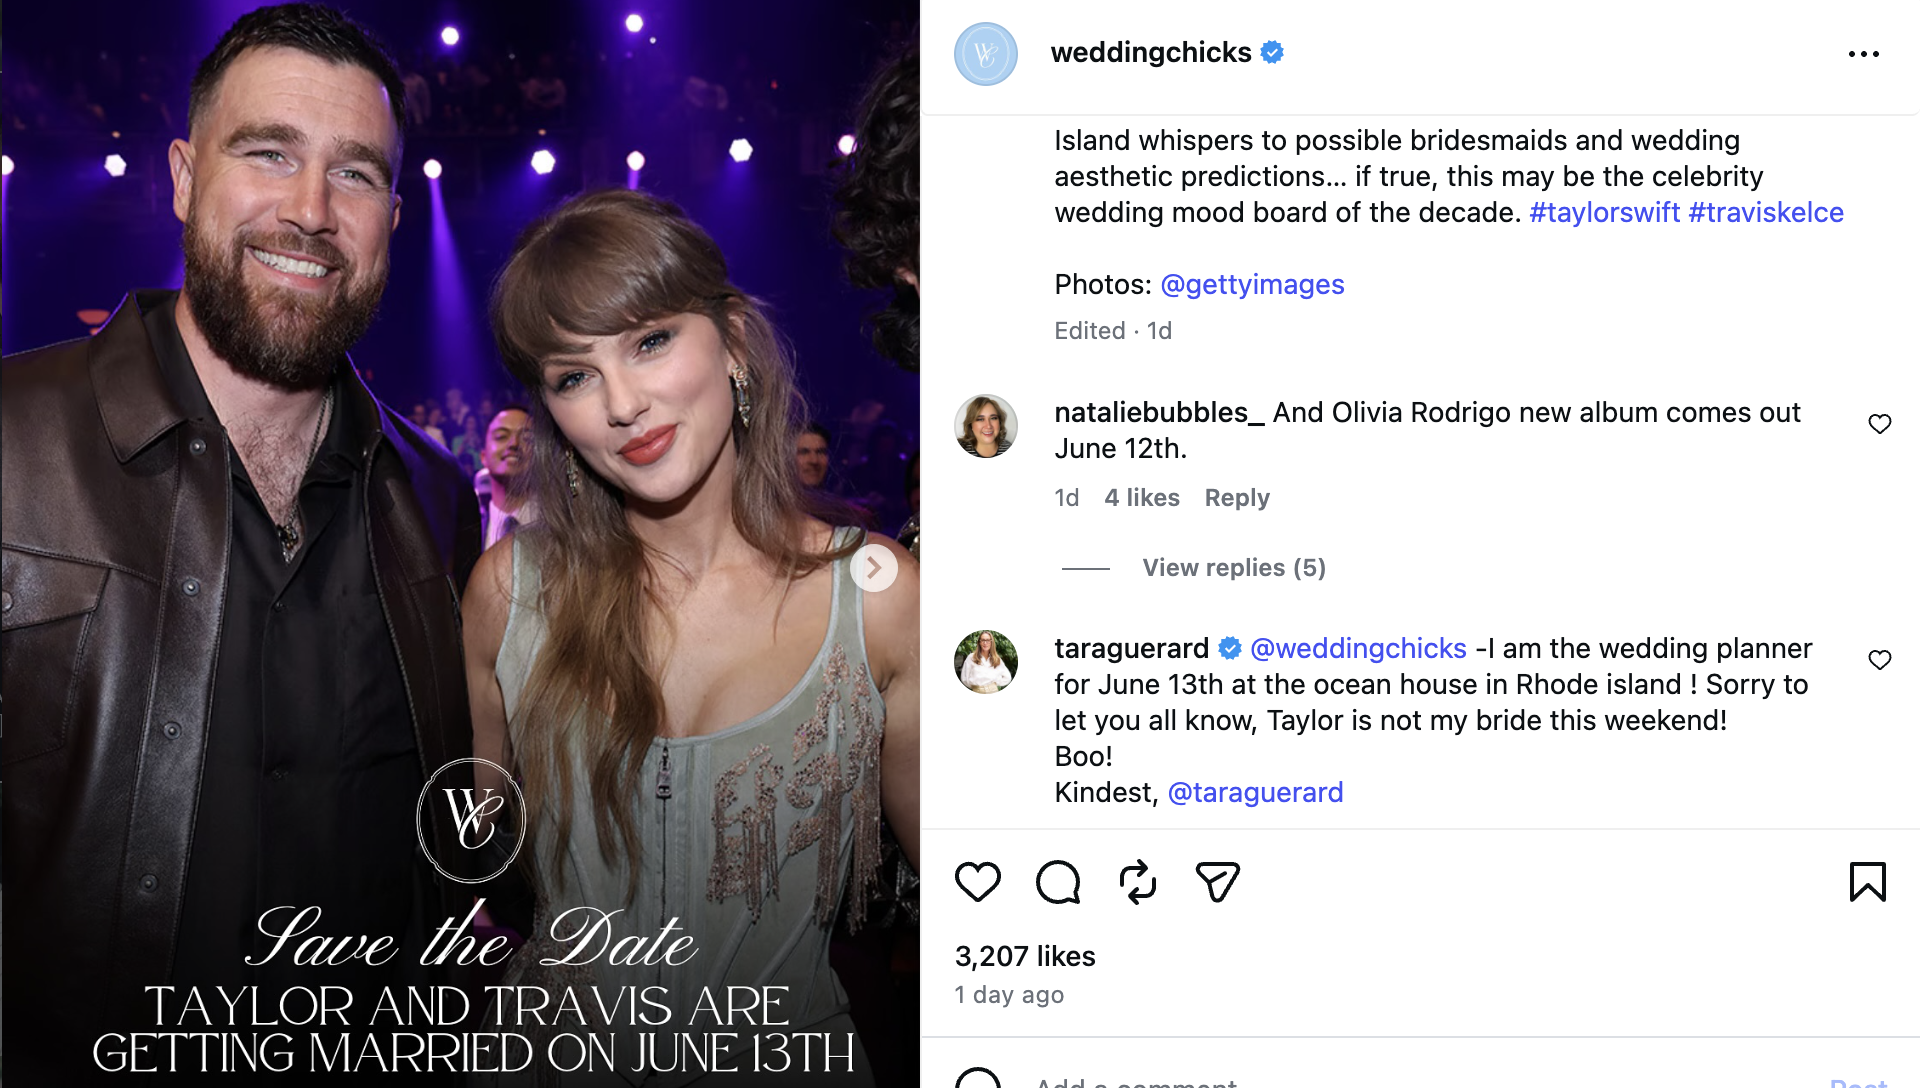1920x1088 pixels.
Task: Expand replies under nataliebubbles_'s comment
Action: tap(1233, 567)
